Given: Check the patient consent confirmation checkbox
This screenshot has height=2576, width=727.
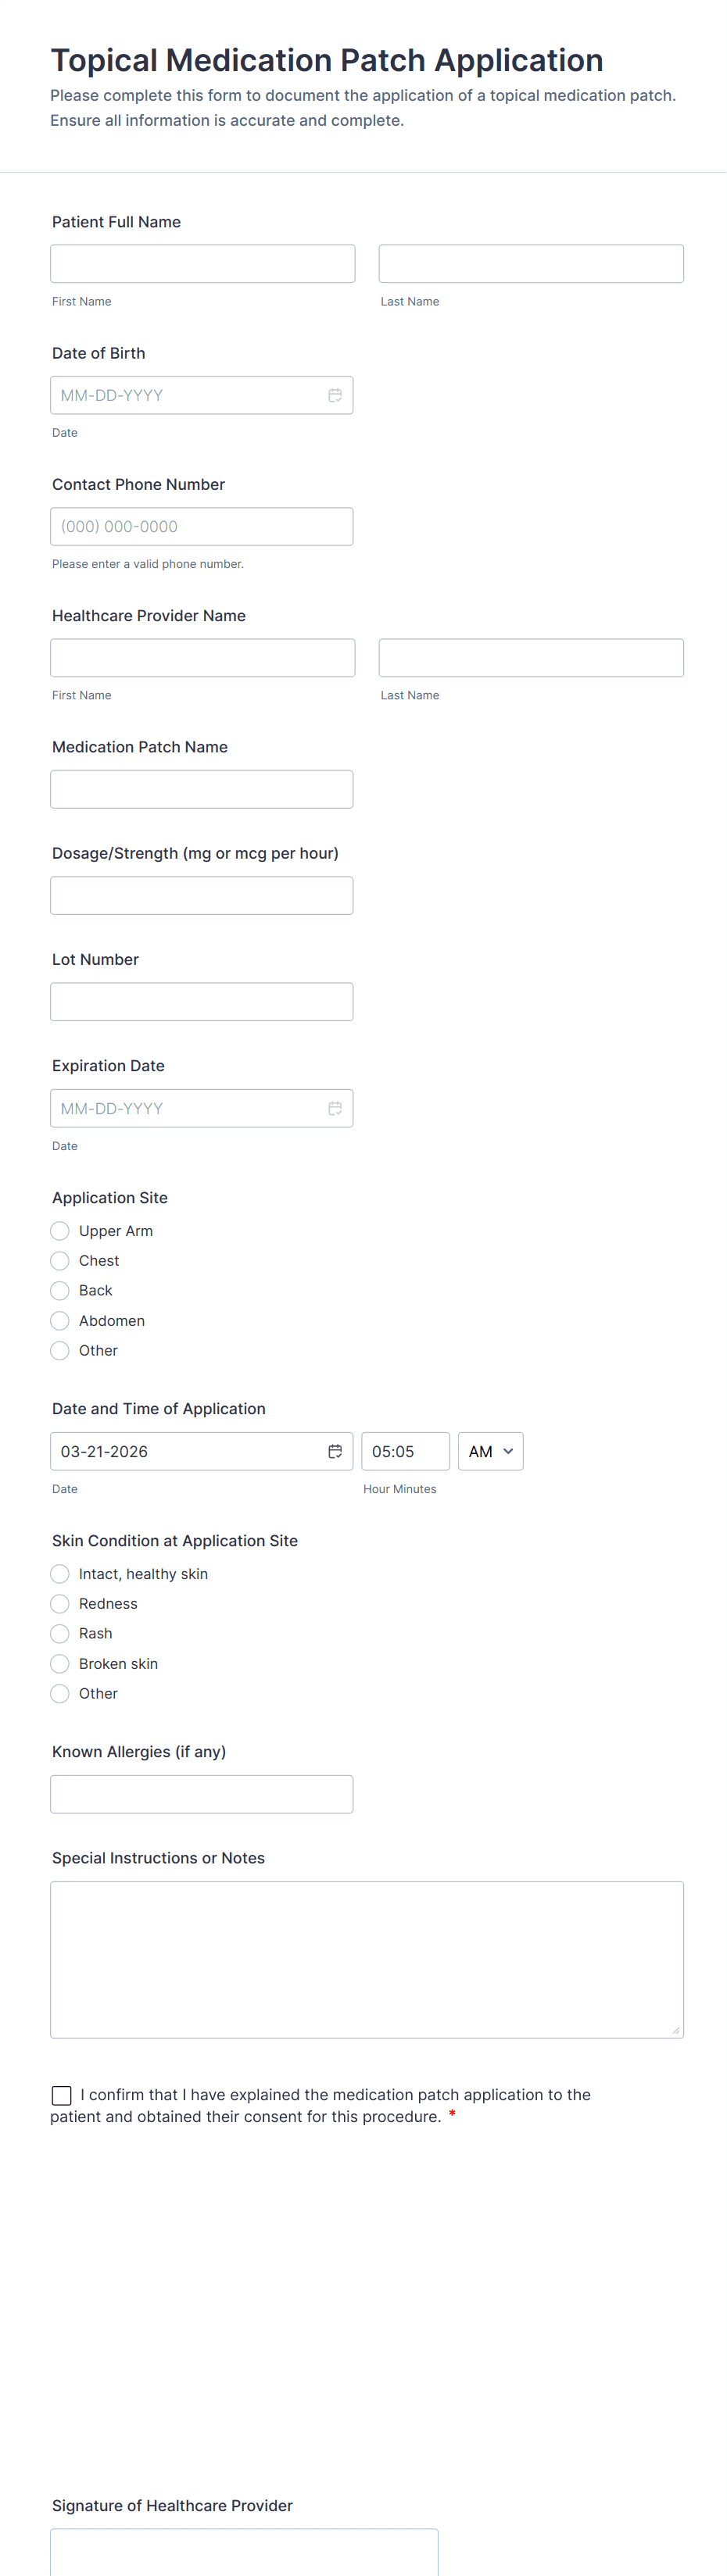Looking at the screenshot, I should 62,2095.
